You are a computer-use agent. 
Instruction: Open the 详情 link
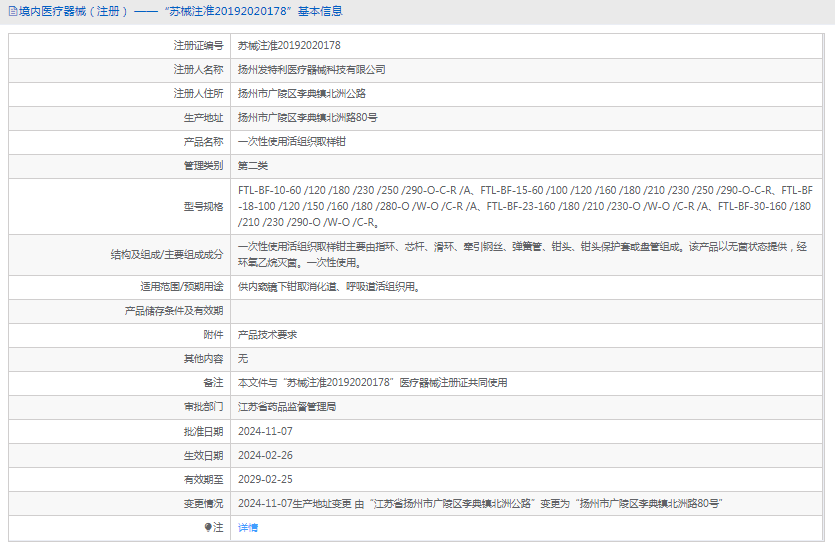click(x=248, y=528)
